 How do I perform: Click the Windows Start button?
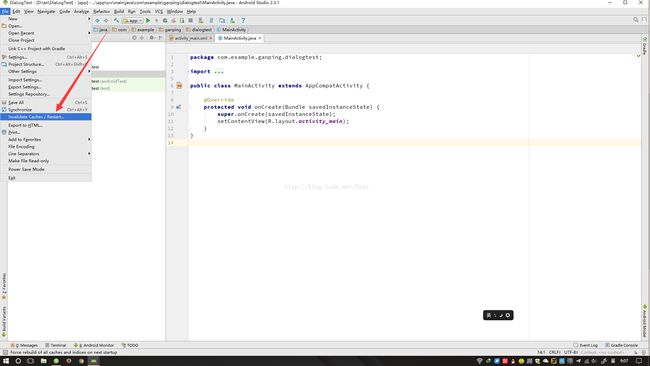click(x=6, y=361)
